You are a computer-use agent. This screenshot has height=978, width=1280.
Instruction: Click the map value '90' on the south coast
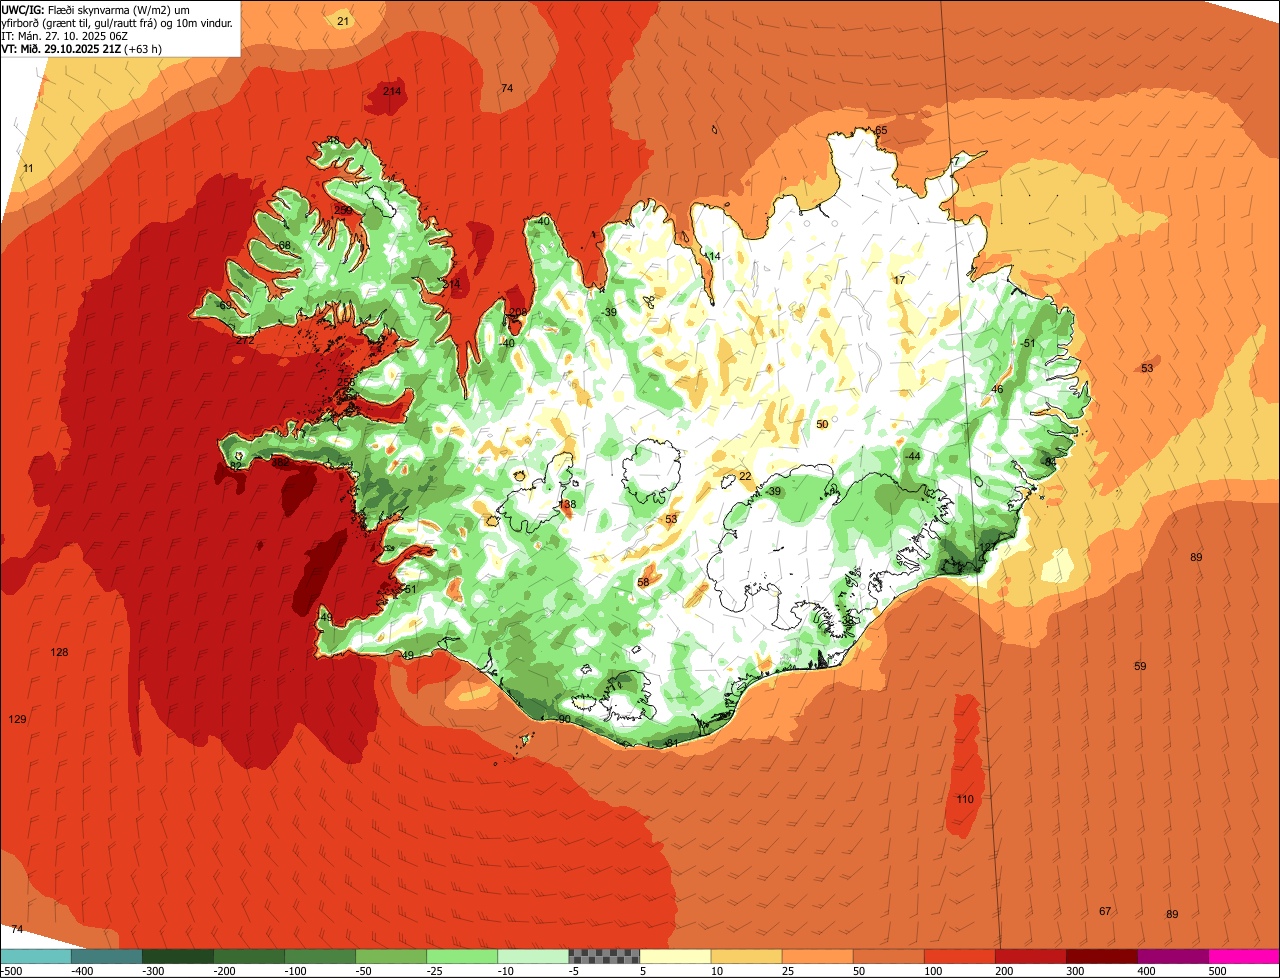(x=564, y=719)
